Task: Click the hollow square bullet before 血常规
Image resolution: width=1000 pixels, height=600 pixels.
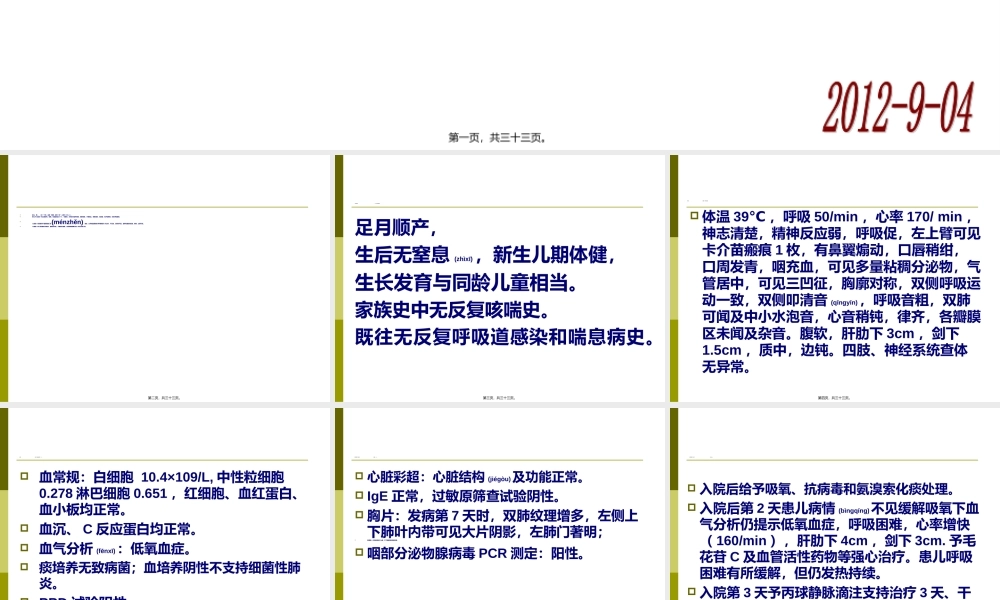Action: (22, 478)
